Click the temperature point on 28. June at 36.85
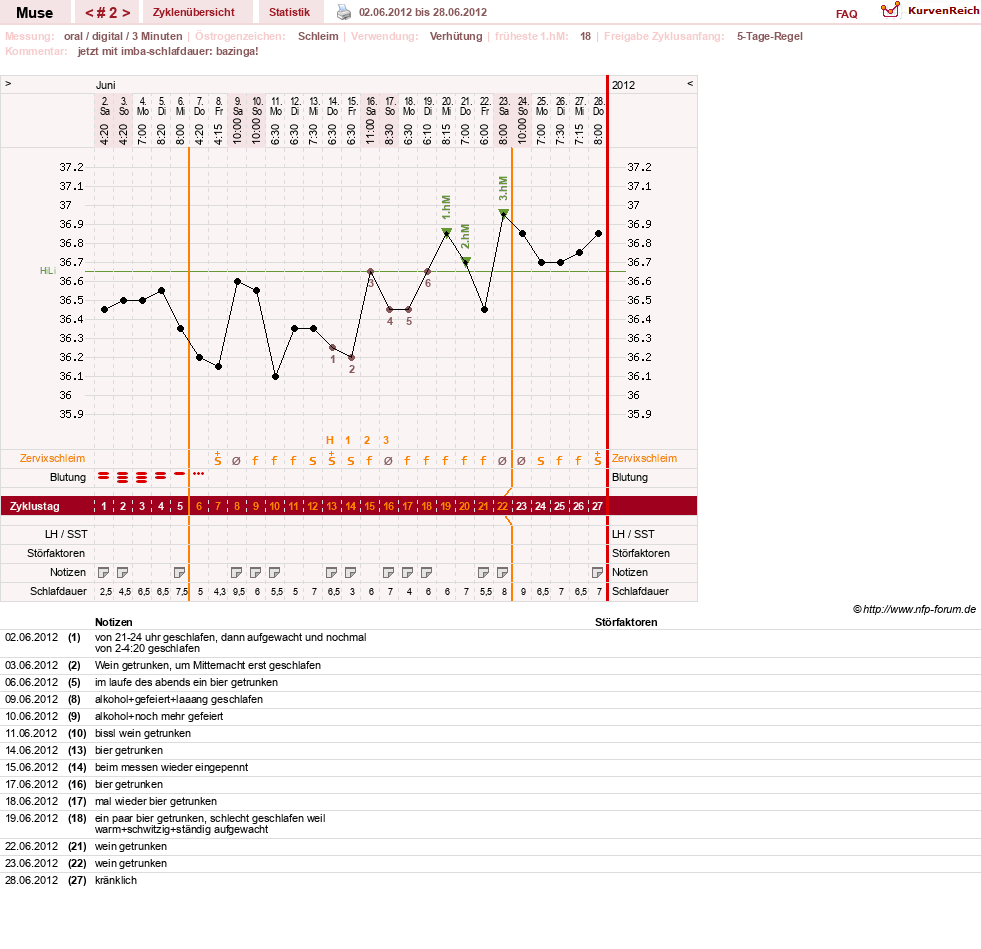Screen dimensions: 981x949 tap(599, 233)
